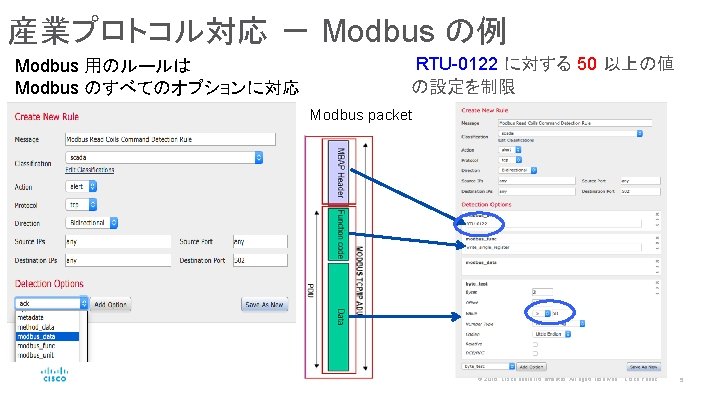Choose highlighted modbus_data from the option list
This screenshot has height=405, width=720.
click(47, 337)
